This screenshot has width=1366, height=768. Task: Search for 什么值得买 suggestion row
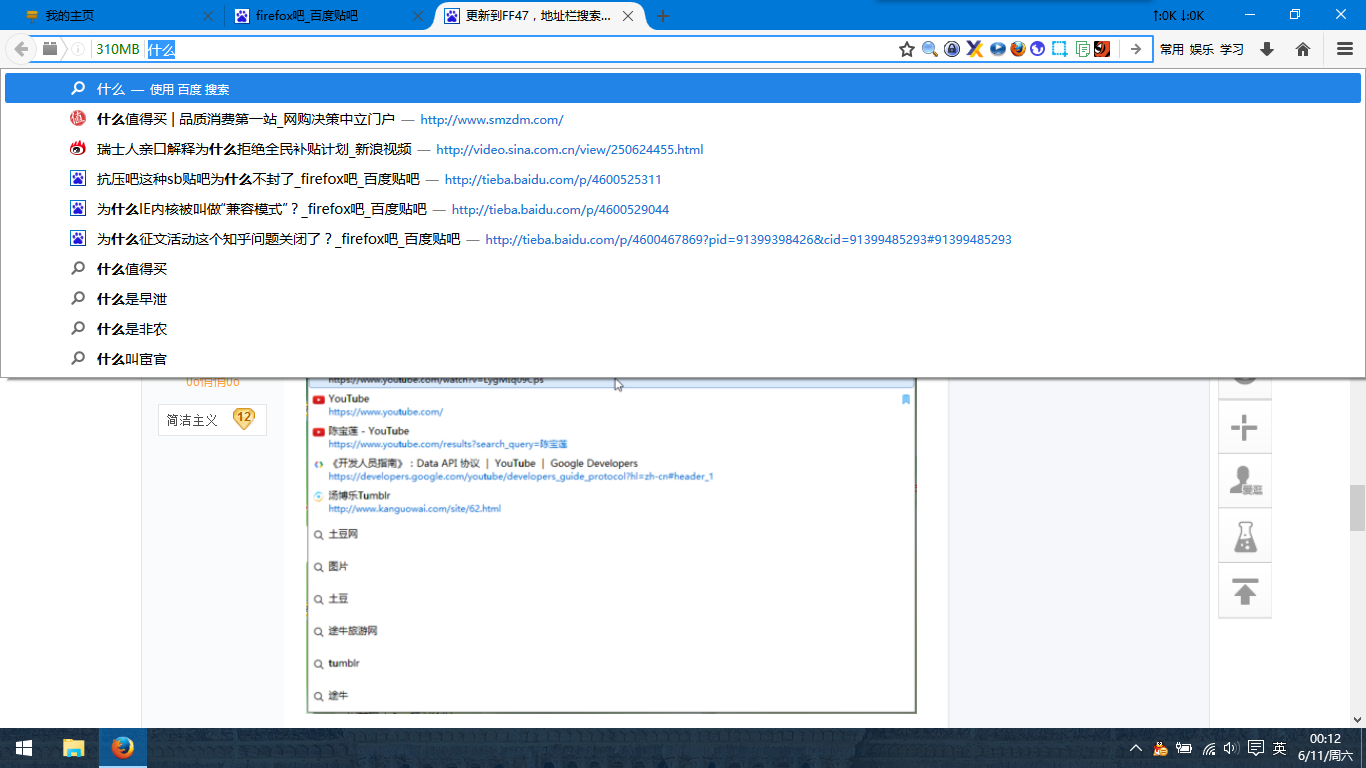[x=683, y=269]
